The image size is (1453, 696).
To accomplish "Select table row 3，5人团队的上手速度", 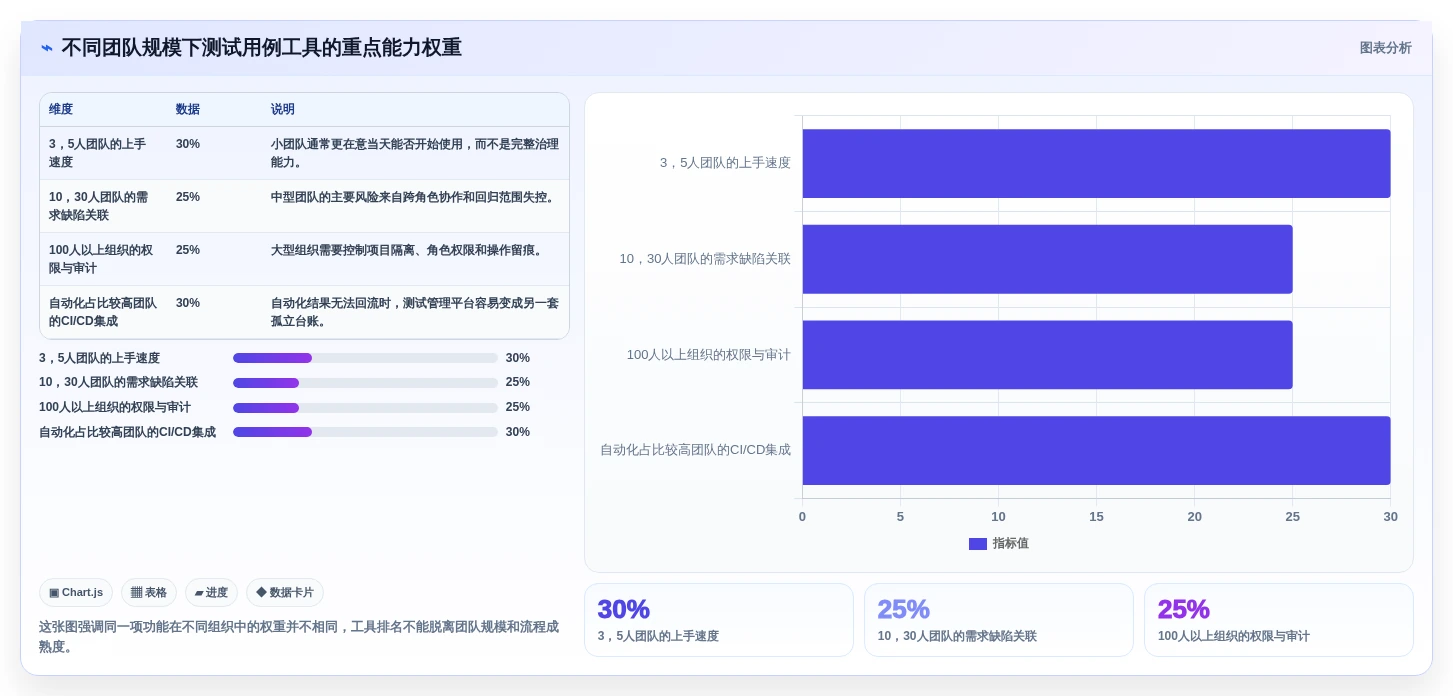I will pos(304,153).
